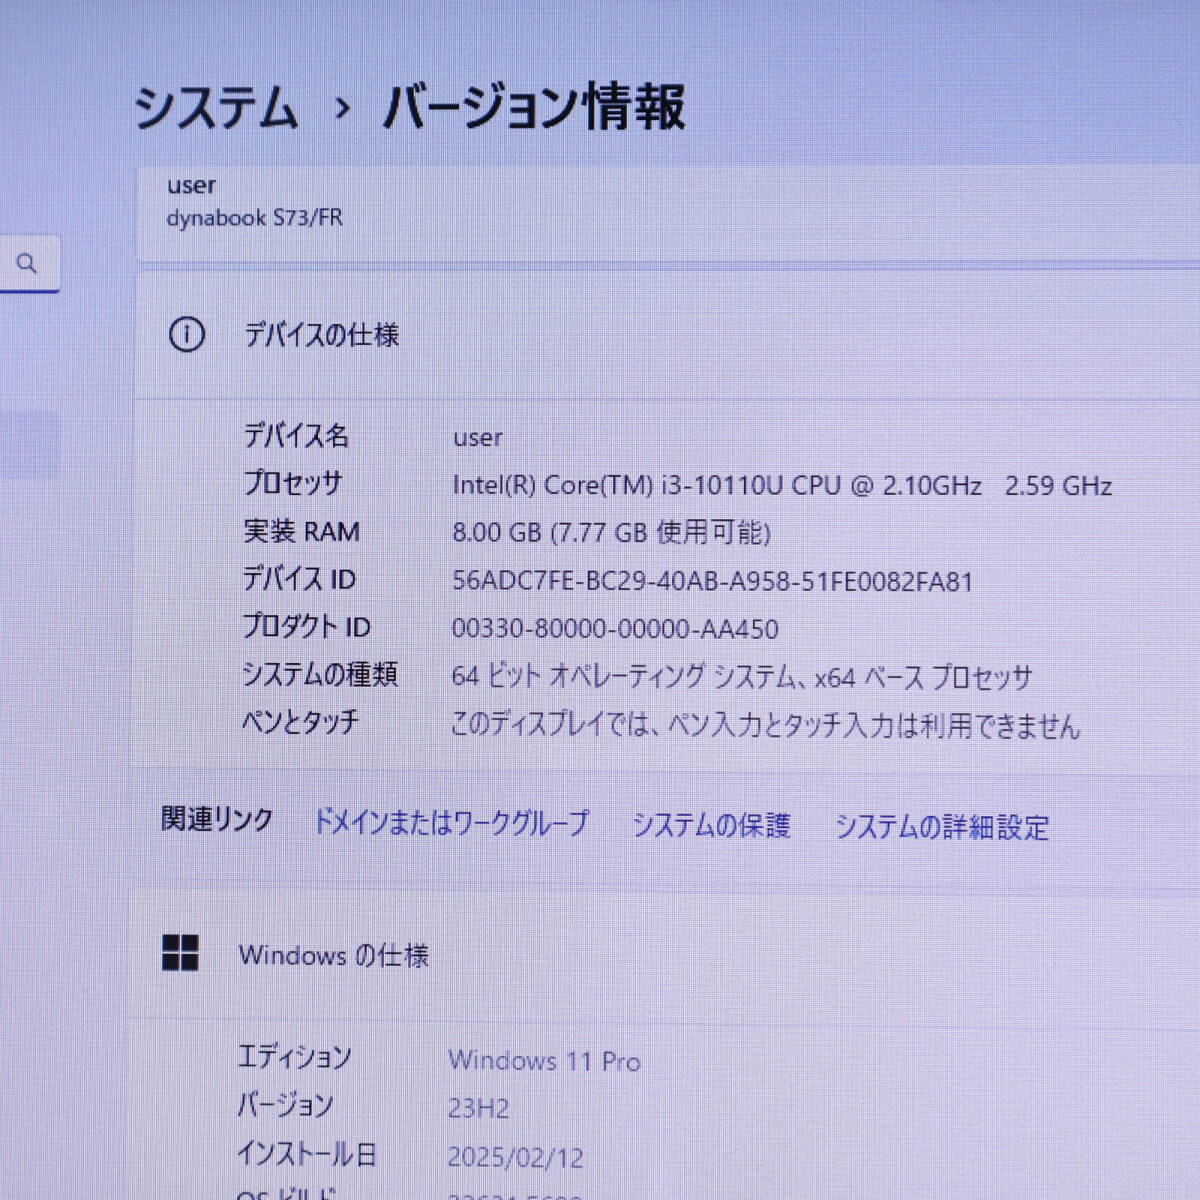Open ドメインまたはワークグループ link
Screen dimensions: 1200x1200
451,823
